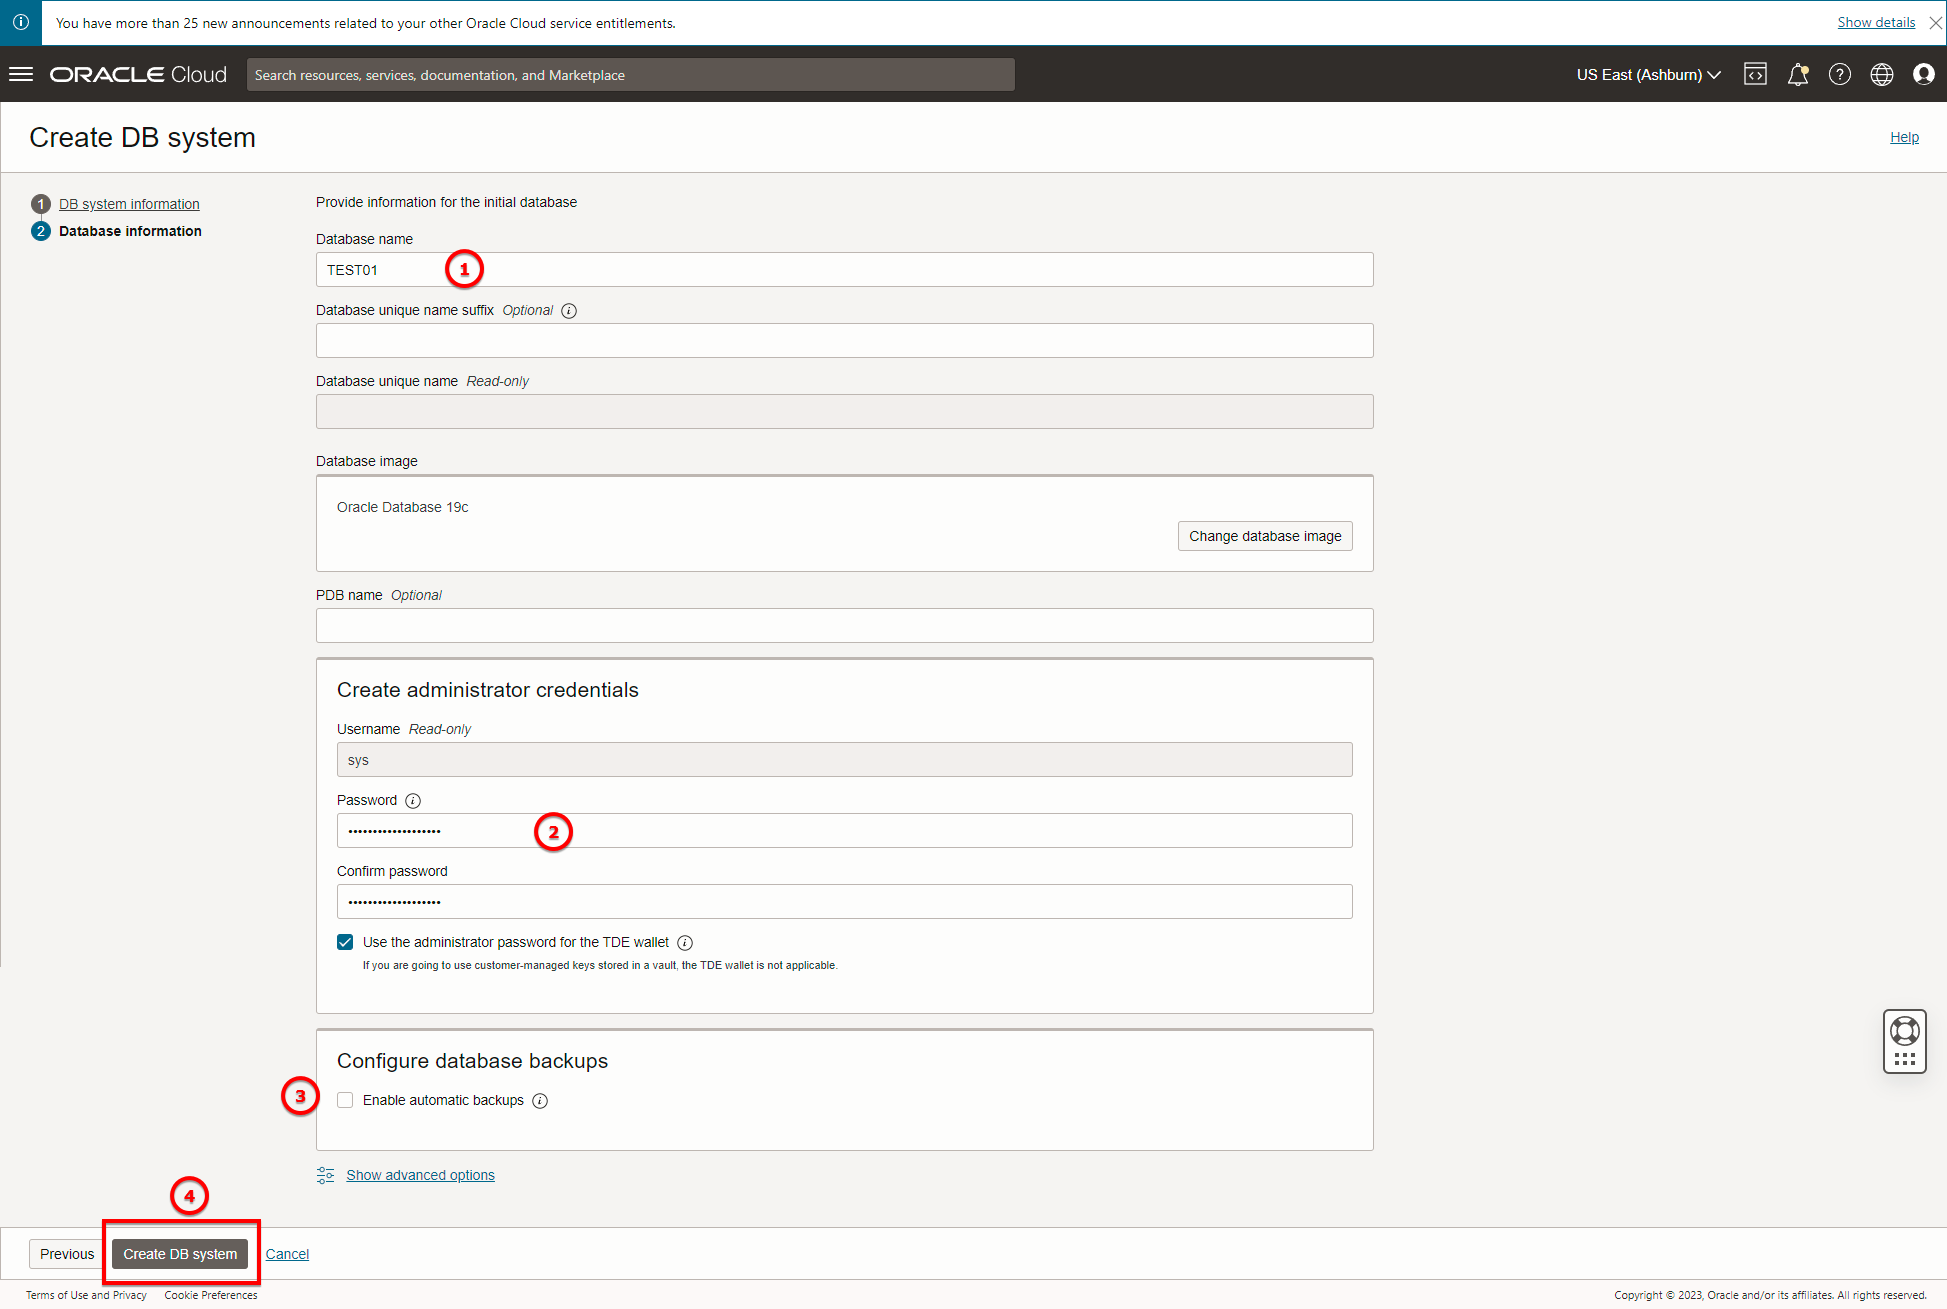Open the US East (Ashburn) region dropdown
The height and width of the screenshot is (1309, 1947).
pyautogui.click(x=1649, y=75)
